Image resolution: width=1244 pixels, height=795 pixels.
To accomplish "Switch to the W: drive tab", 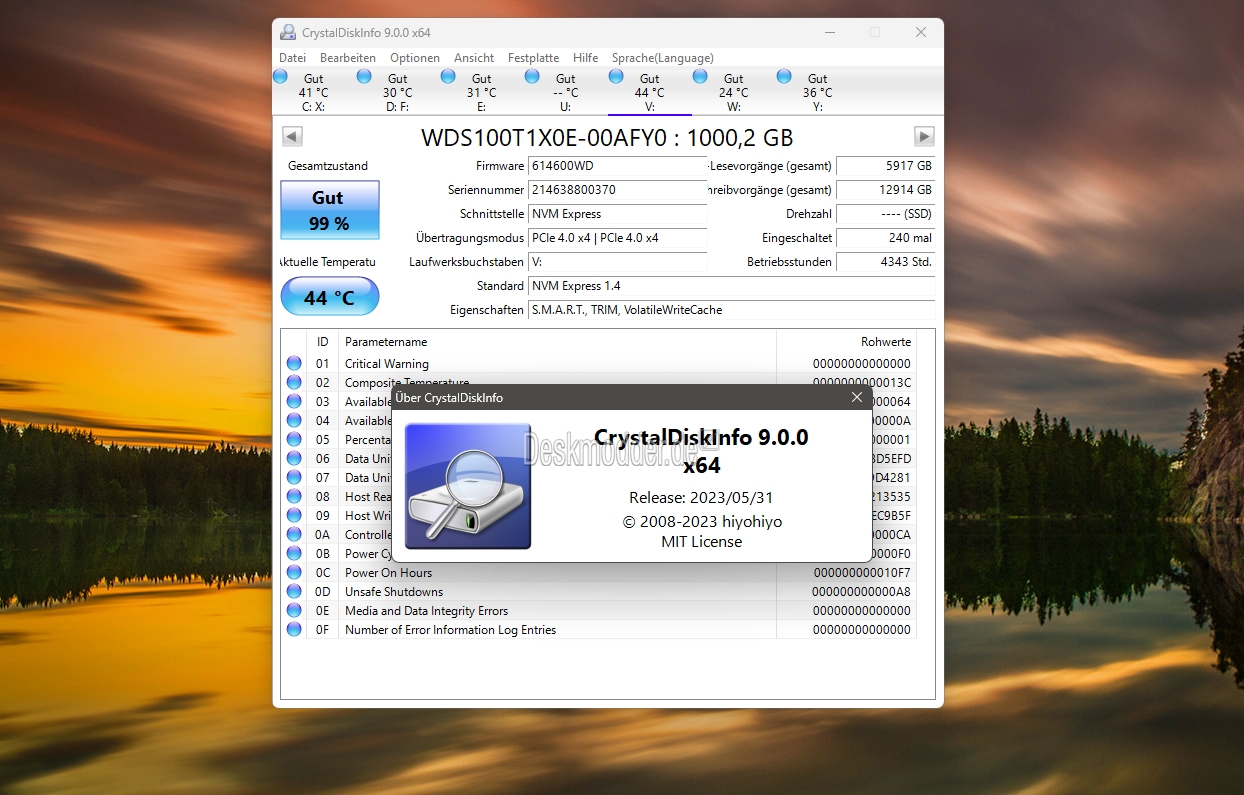I will point(734,92).
